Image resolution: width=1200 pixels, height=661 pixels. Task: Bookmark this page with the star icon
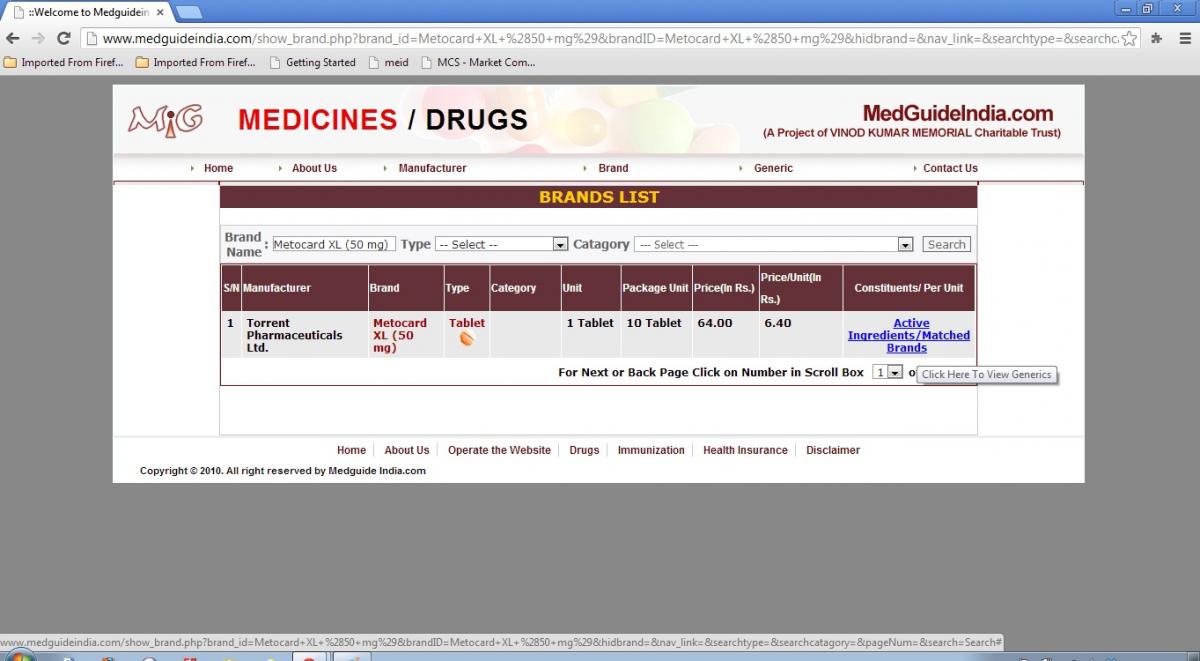point(1128,39)
